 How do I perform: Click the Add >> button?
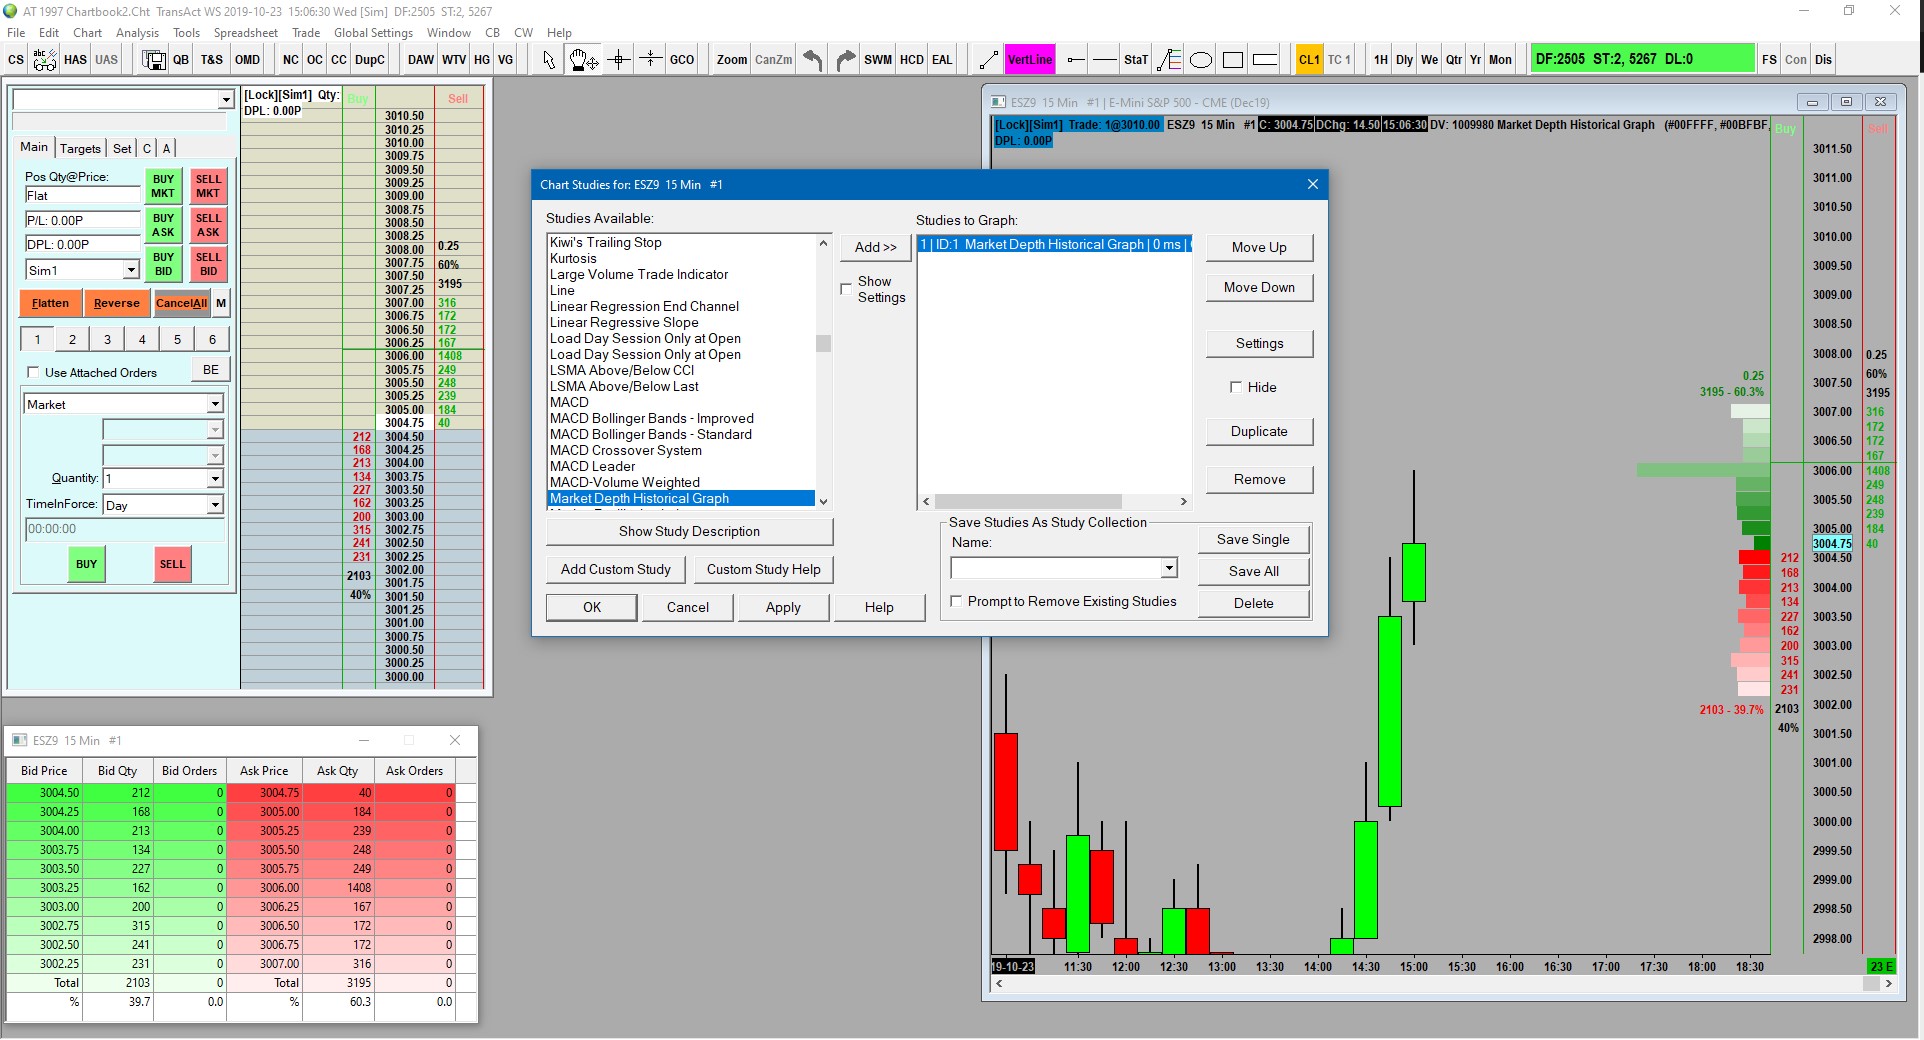(875, 247)
